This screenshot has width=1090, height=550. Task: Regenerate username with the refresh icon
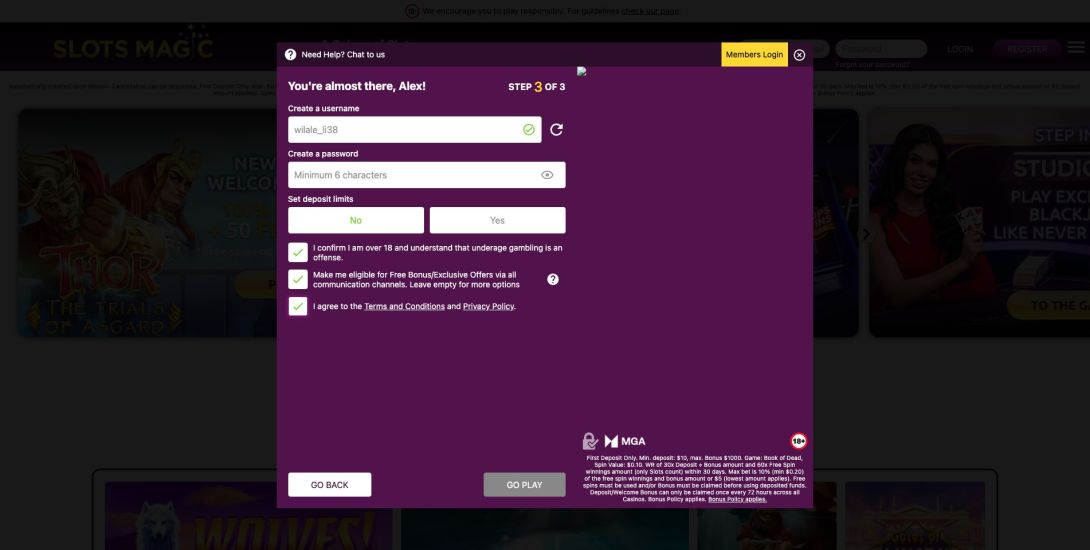click(x=556, y=129)
